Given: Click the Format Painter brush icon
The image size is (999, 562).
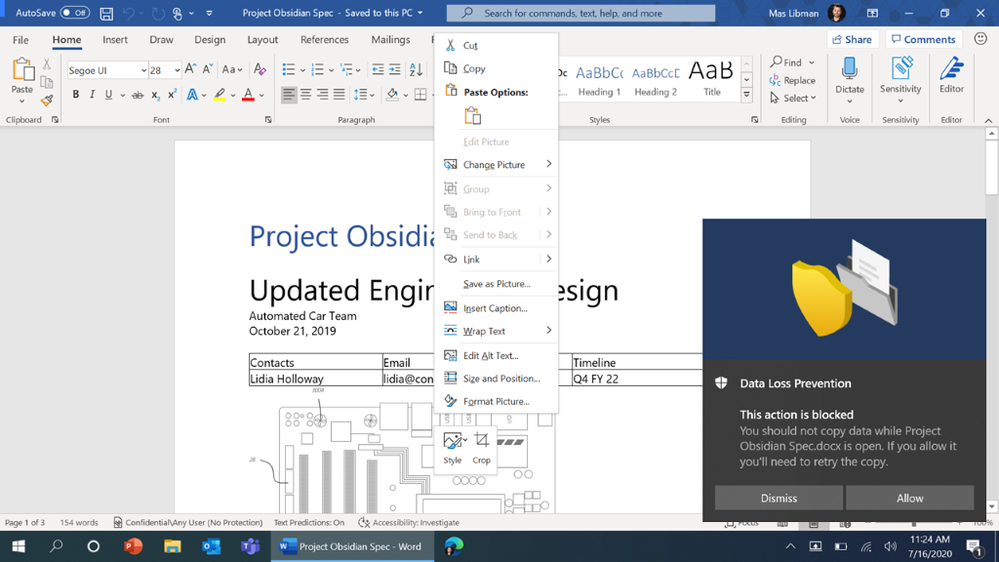Looking at the screenshot, I should (47, 100).
